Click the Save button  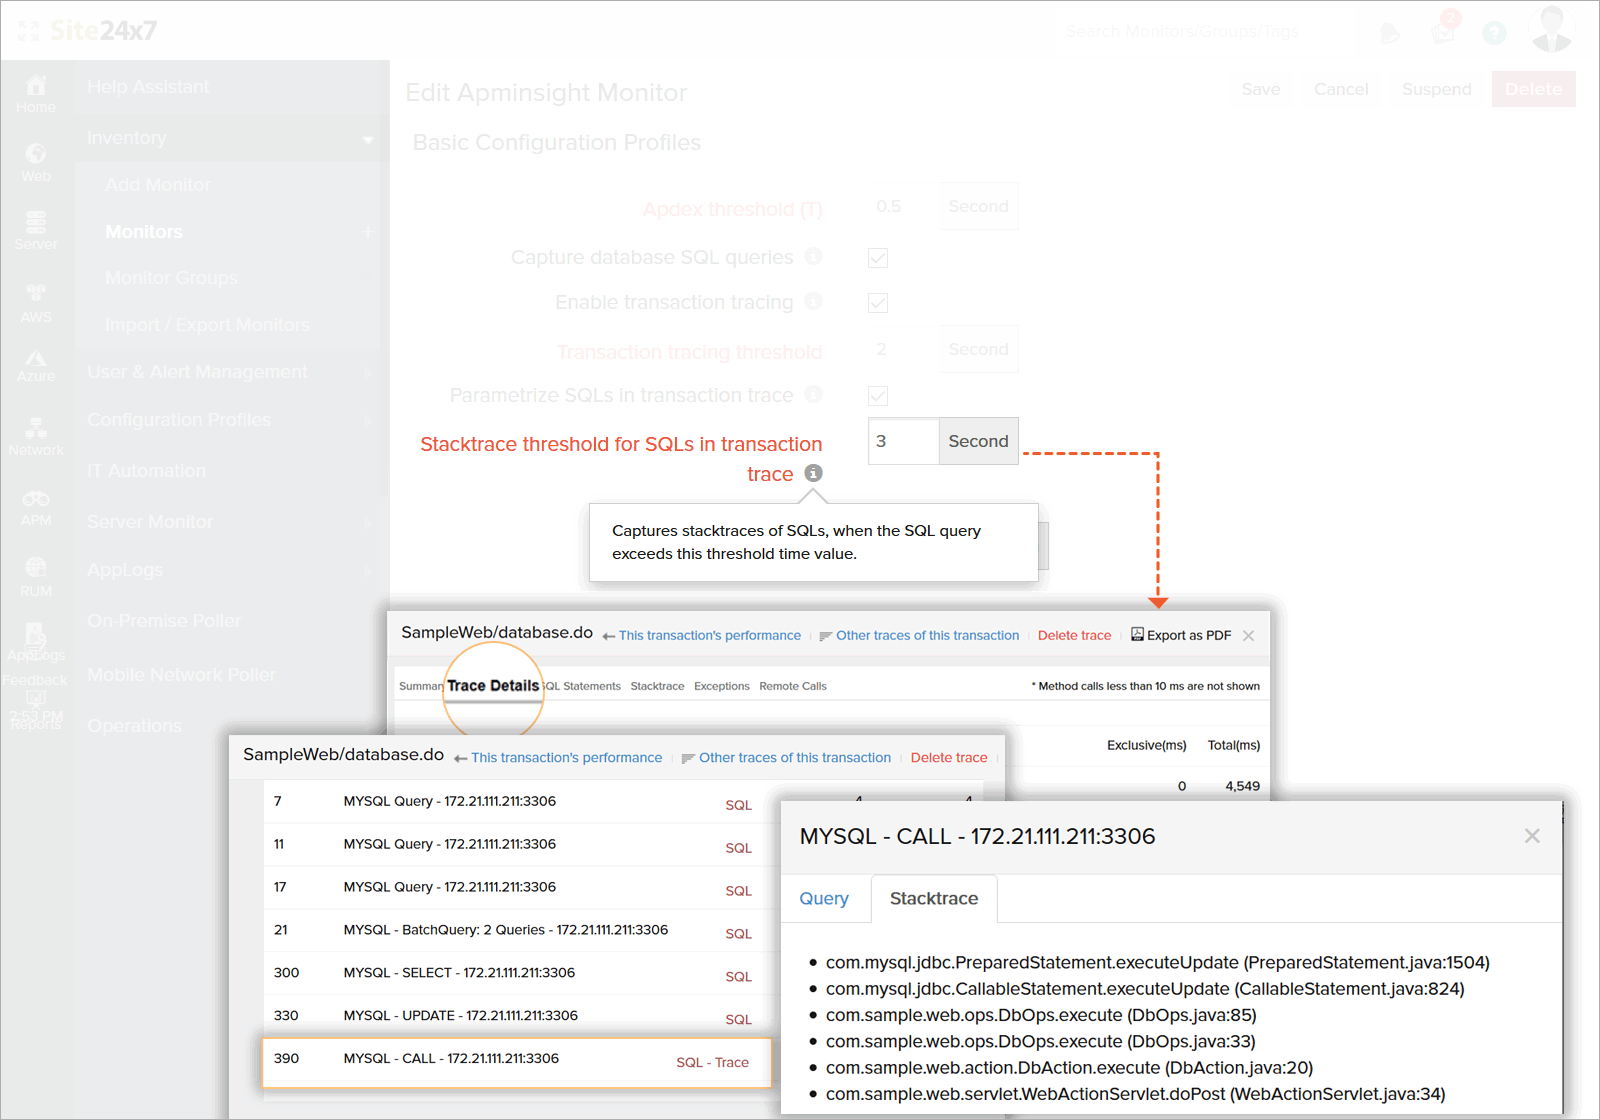[x=1261, y=89]
